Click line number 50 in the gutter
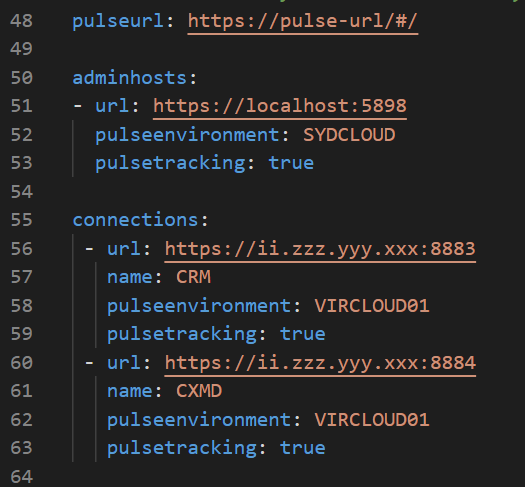 click(21, 78)
